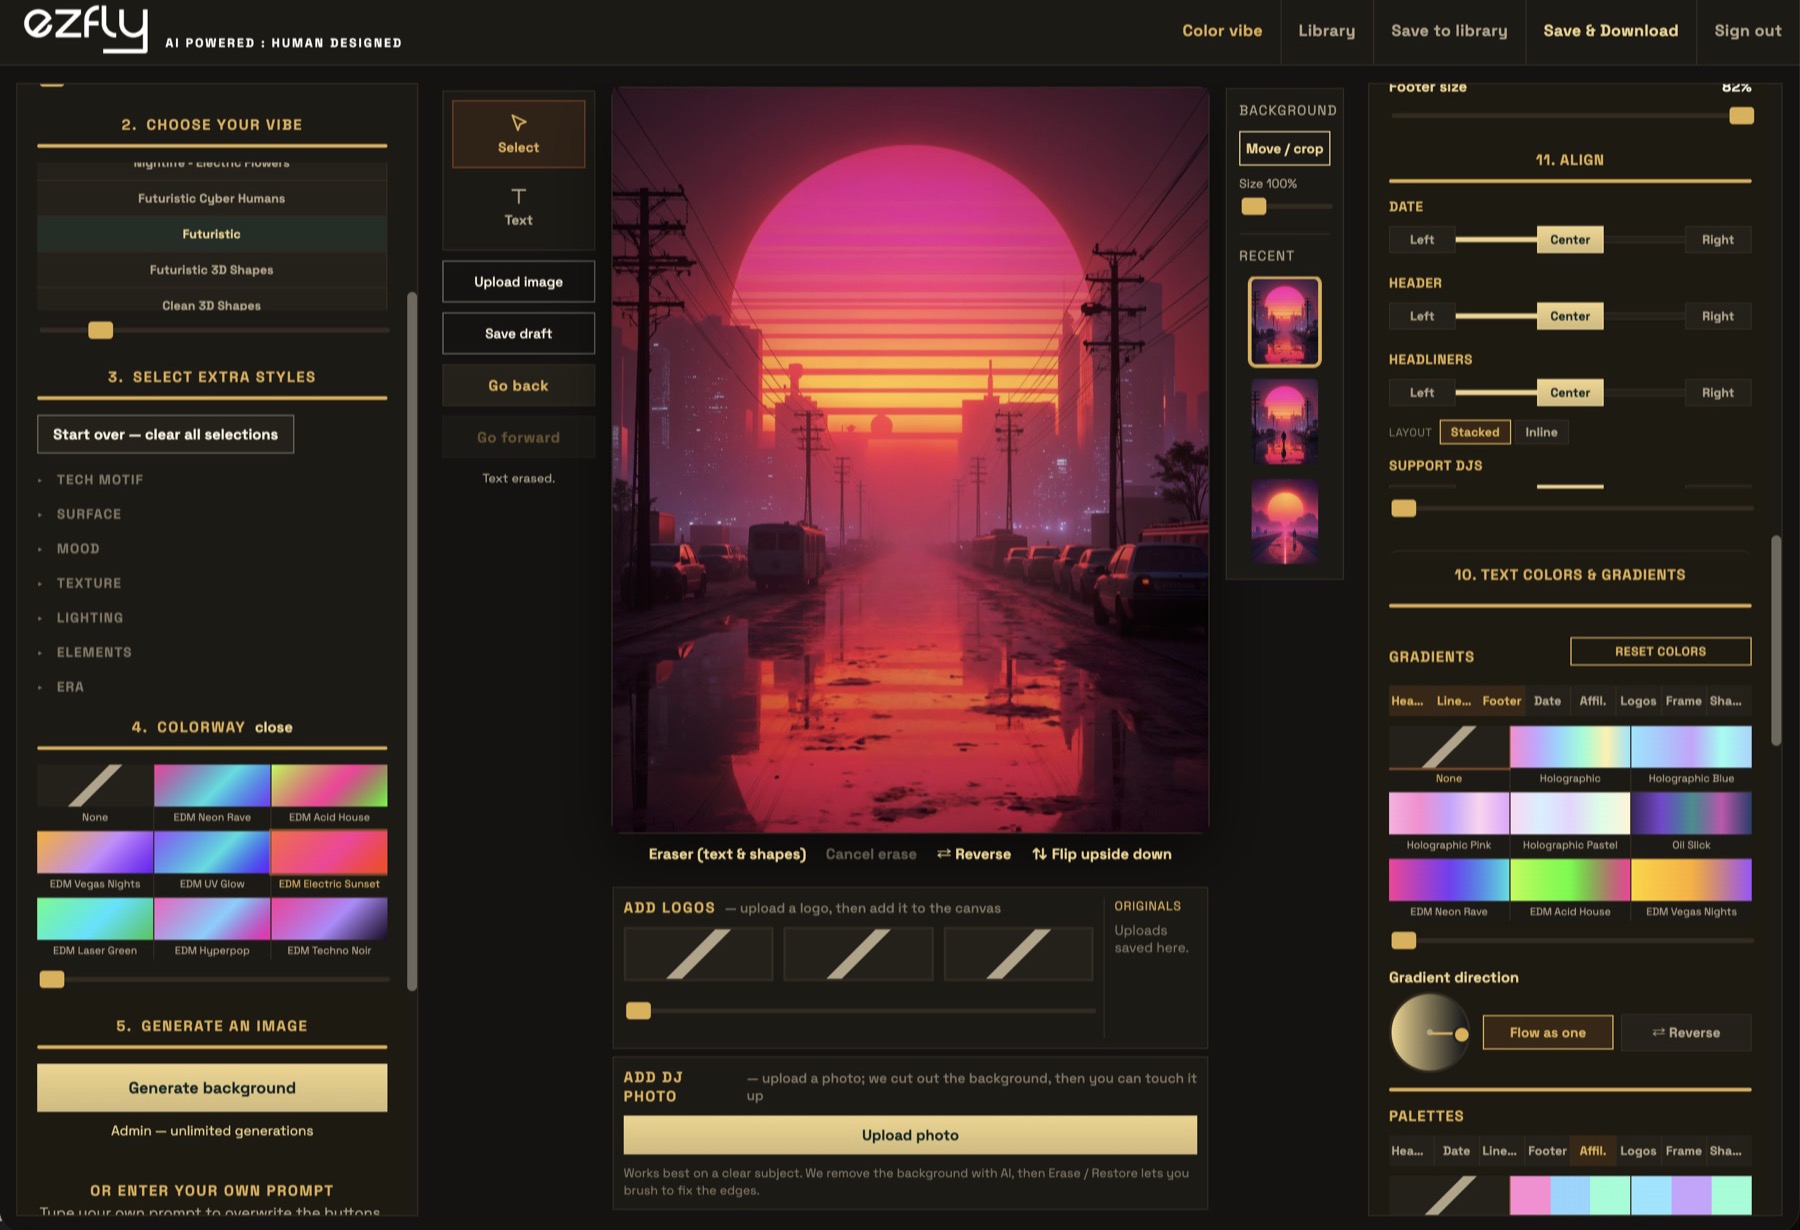
Task: Choose the Futuristic Cyber Humans vibe
Action: pos(212,199)
